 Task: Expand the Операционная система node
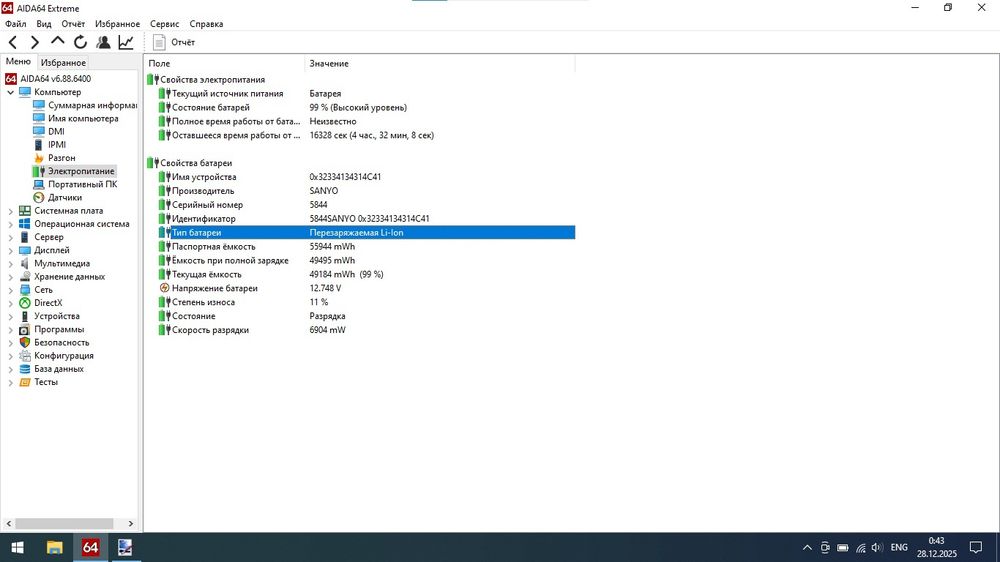(10, 224)
